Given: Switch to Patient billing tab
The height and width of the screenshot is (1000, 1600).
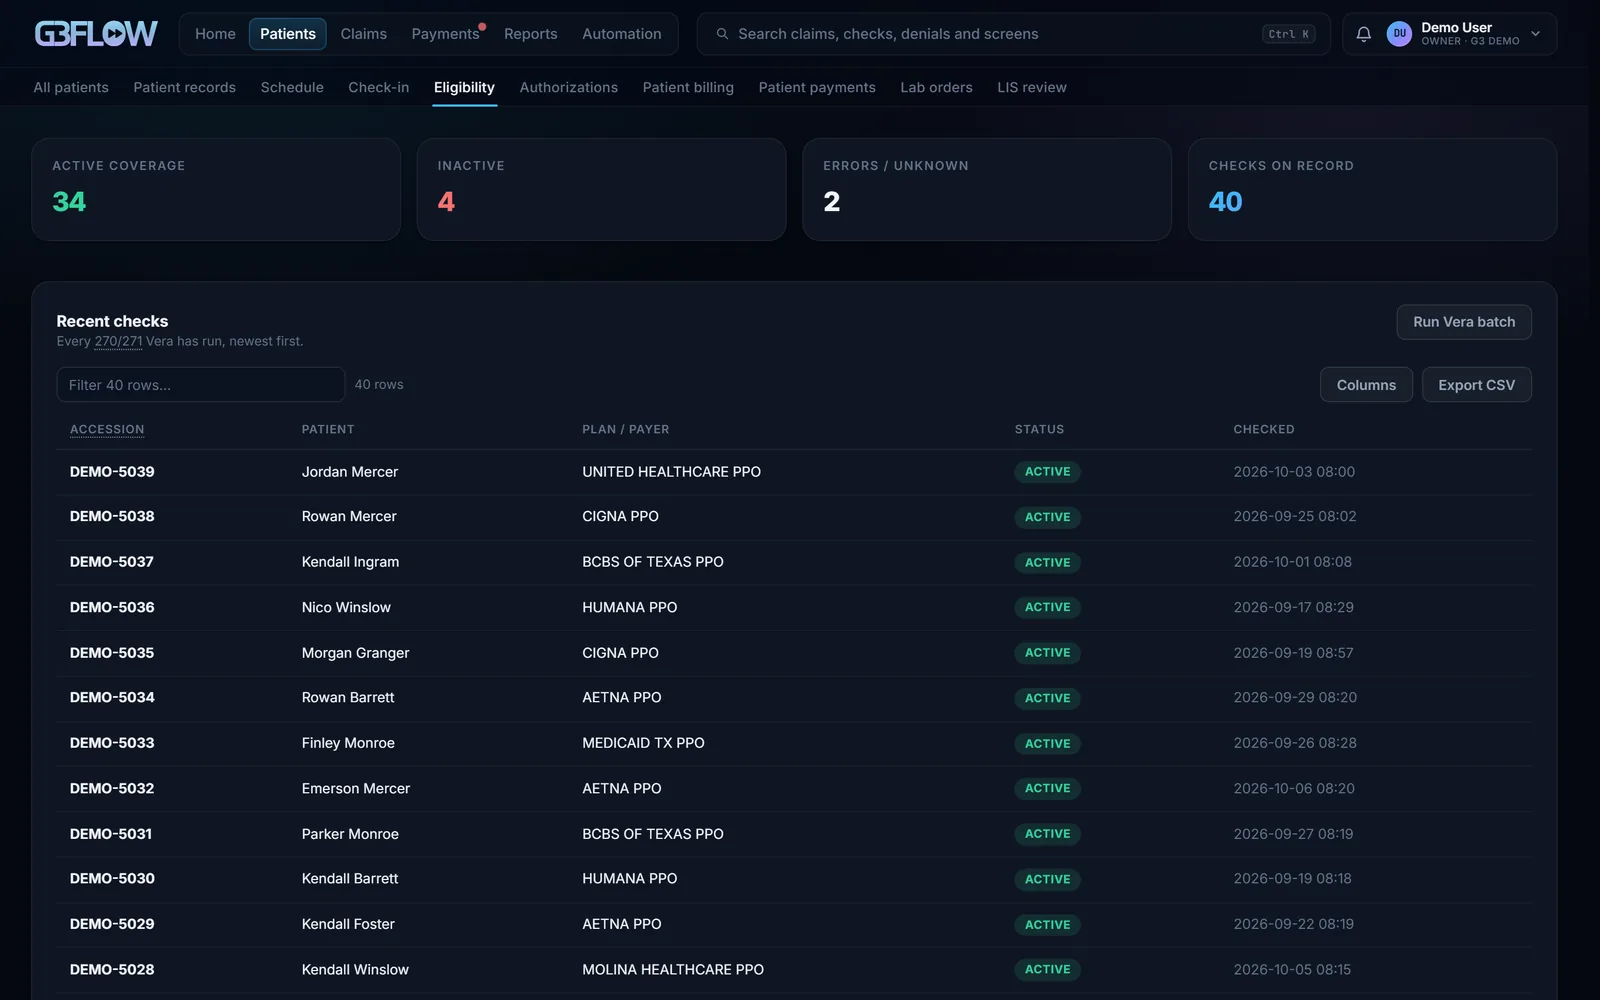Looking at the screenshot, I should point(688,88).
